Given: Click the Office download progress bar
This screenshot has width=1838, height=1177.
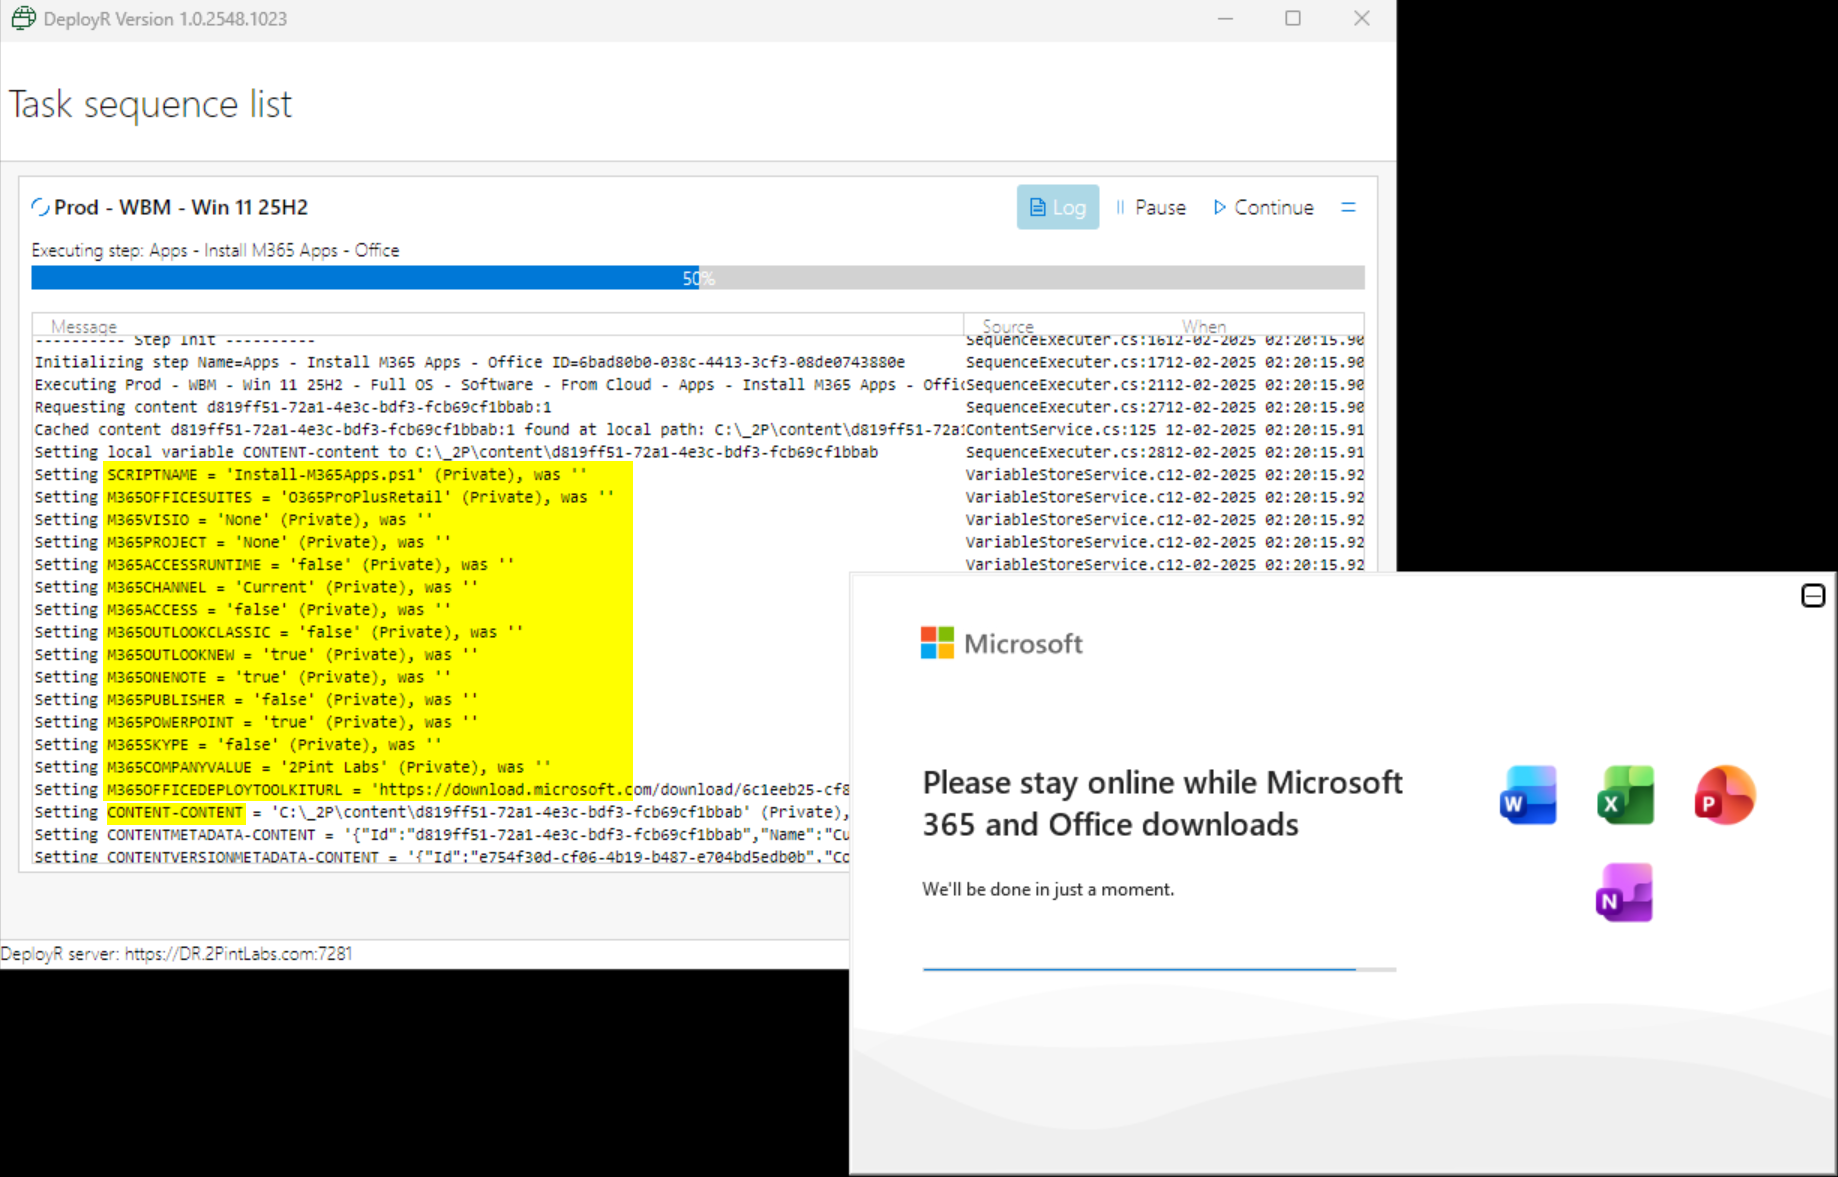Looking at the screenshot, I should [x=1159, y=969].
